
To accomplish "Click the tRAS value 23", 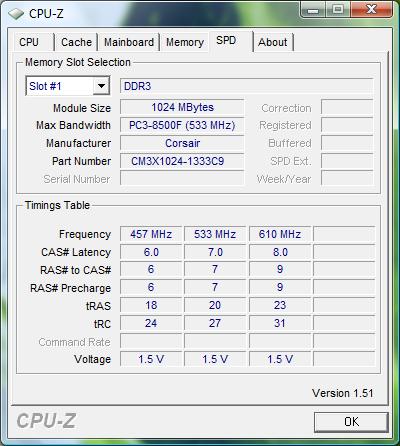I will tap(280, 305).
